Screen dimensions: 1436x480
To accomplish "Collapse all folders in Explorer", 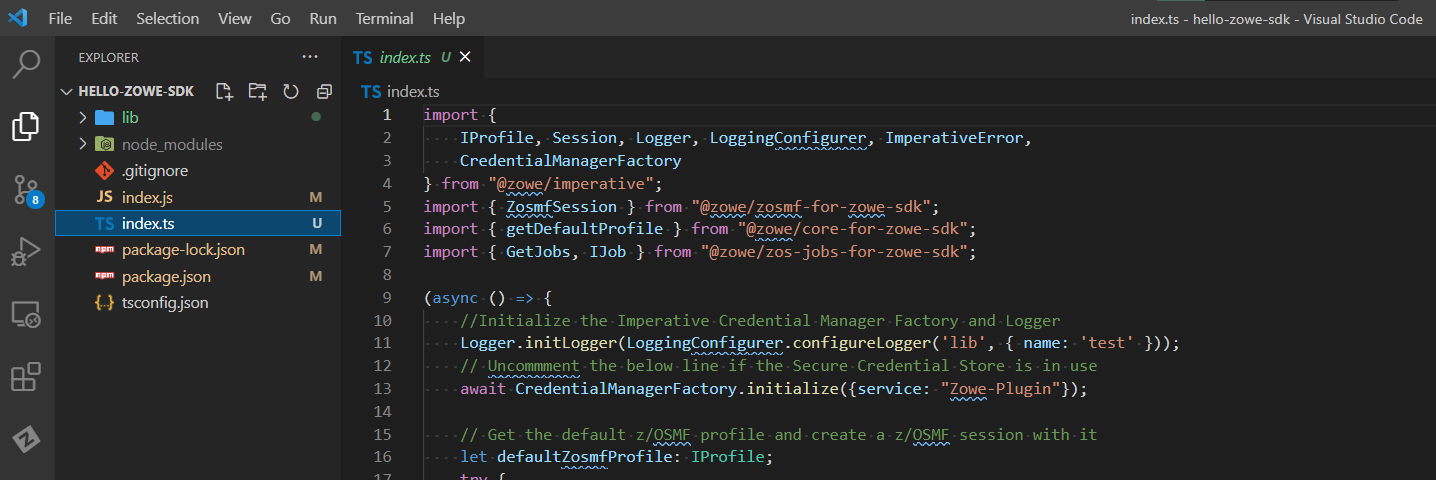I will click(x=324, y=92).
